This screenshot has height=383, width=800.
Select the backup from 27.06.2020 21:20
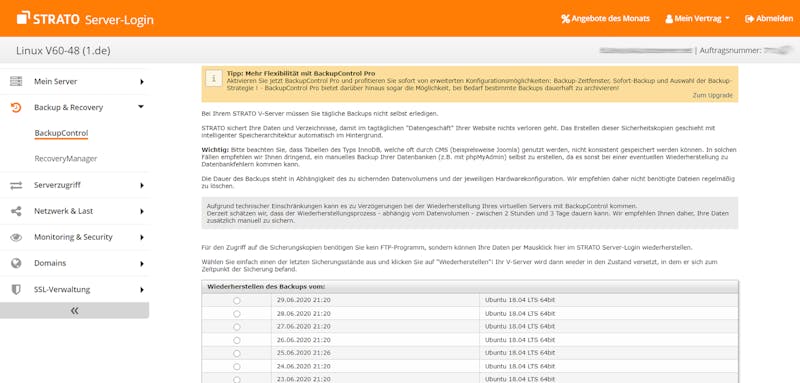(x=237, y=327)
